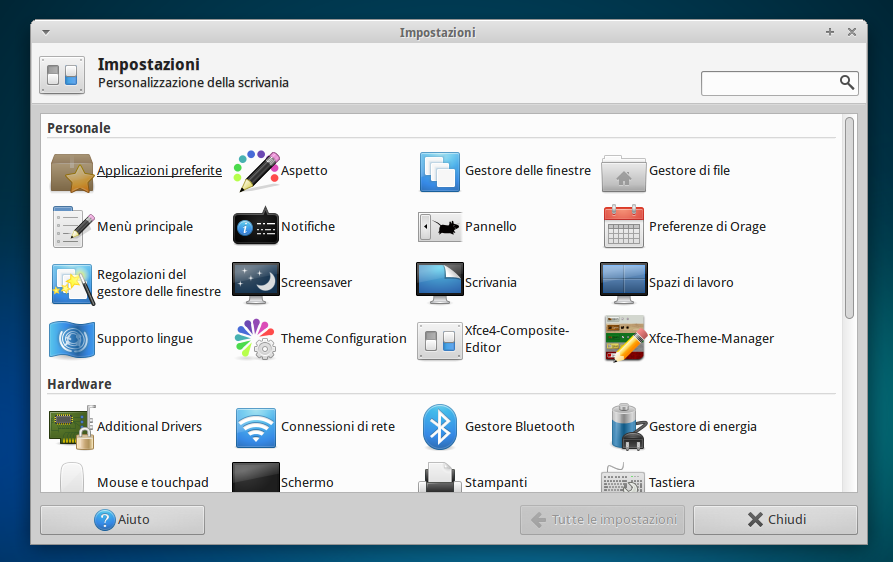Open the Preferenze di Orage calendar icon
Image resolution: width=893 pixels, height=562 pixels.
[624, 227]
